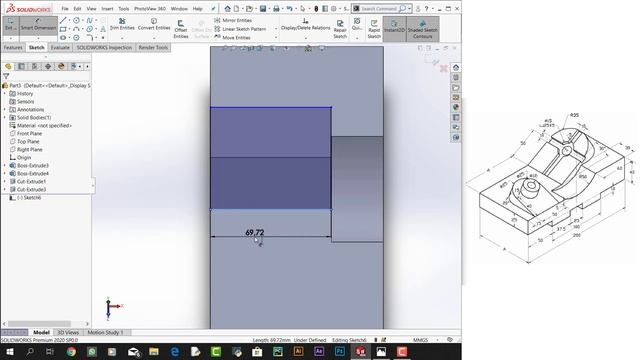
Task: Open the FeatureManager design tree tab
Action: point(8,66)
